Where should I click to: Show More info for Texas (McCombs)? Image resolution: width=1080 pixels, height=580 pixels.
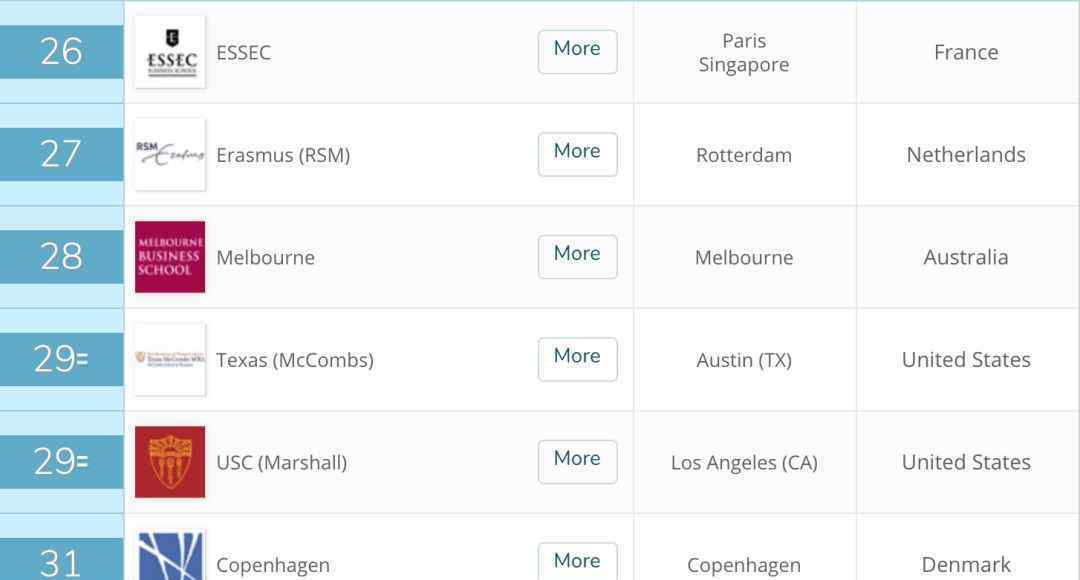(577, 360)
